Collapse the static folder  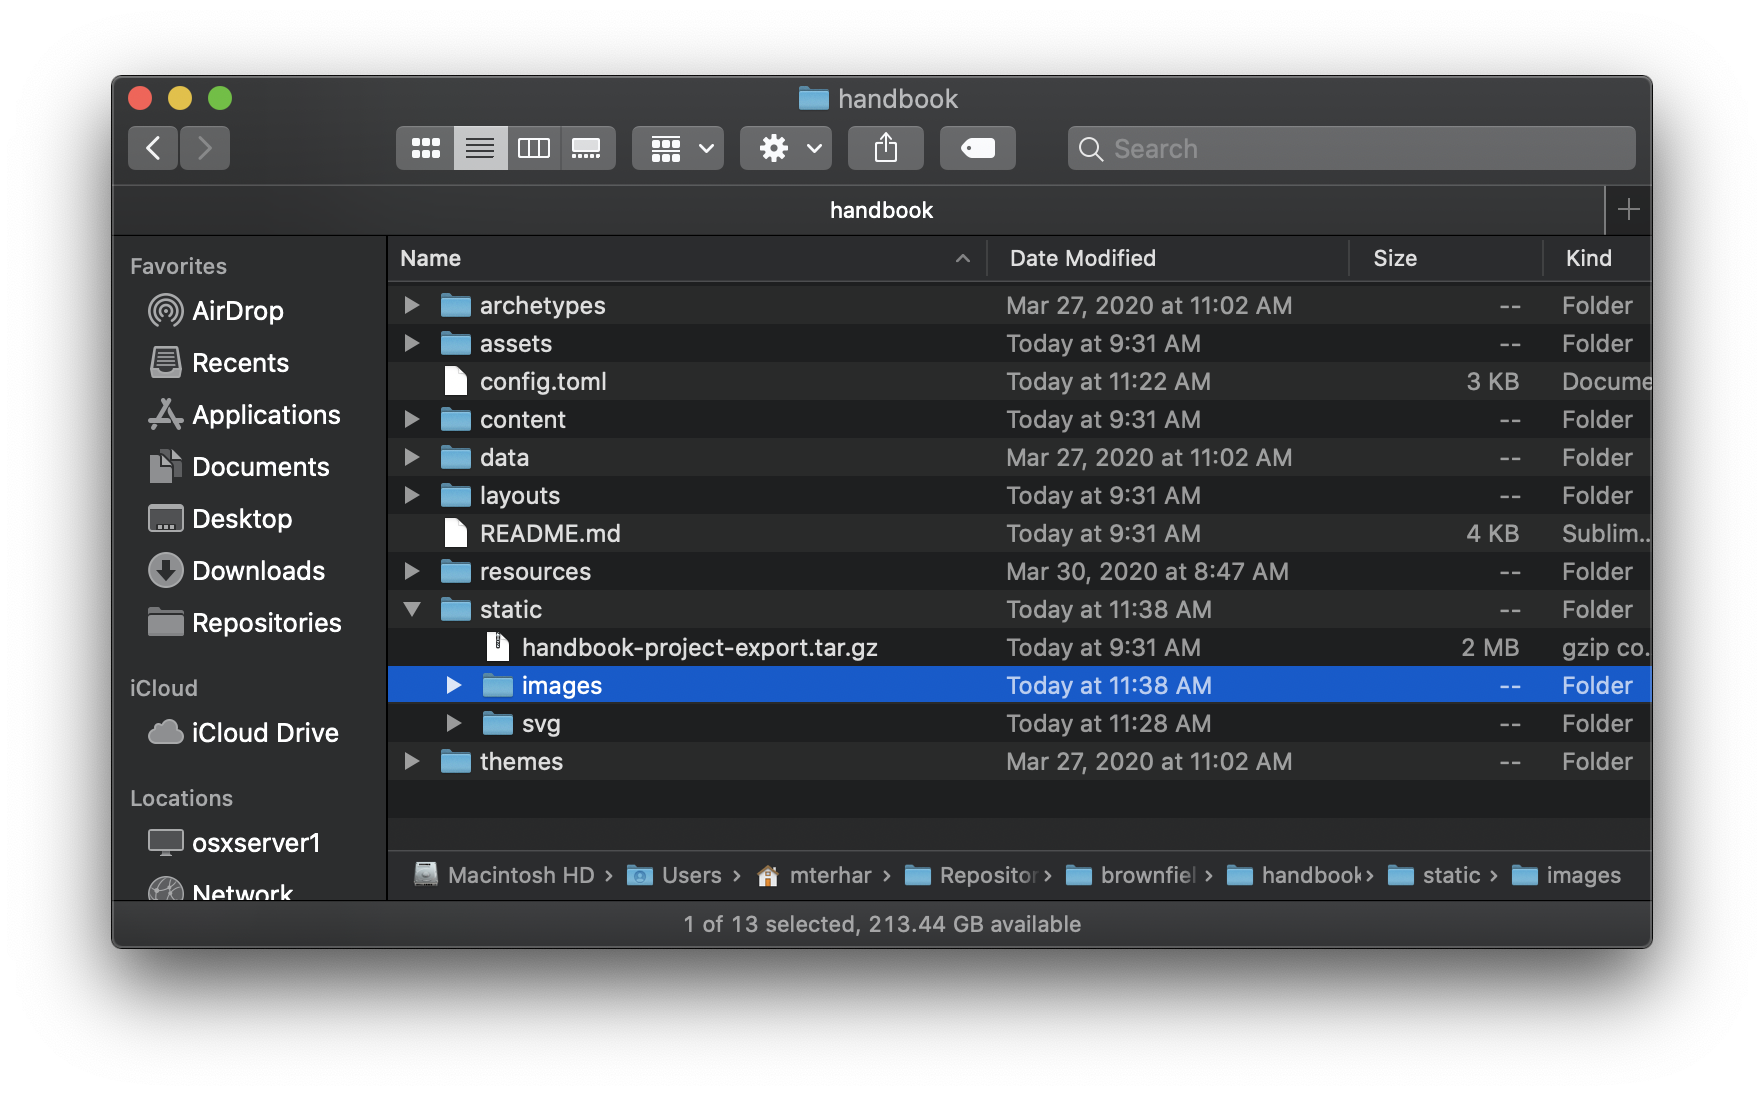(x=411, y=609)
